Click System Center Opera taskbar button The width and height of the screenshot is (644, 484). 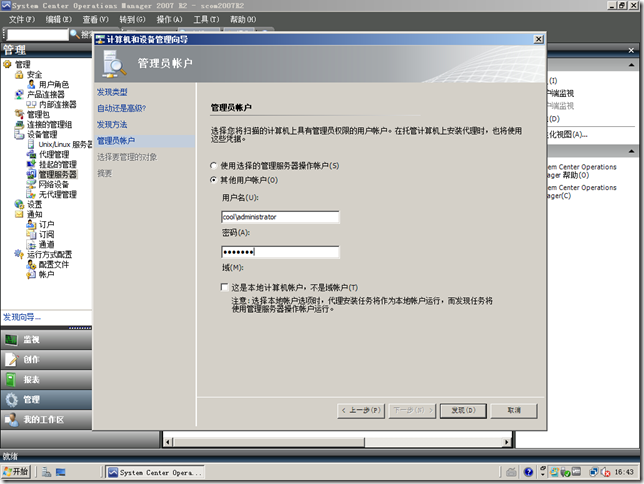pos(155,472)
